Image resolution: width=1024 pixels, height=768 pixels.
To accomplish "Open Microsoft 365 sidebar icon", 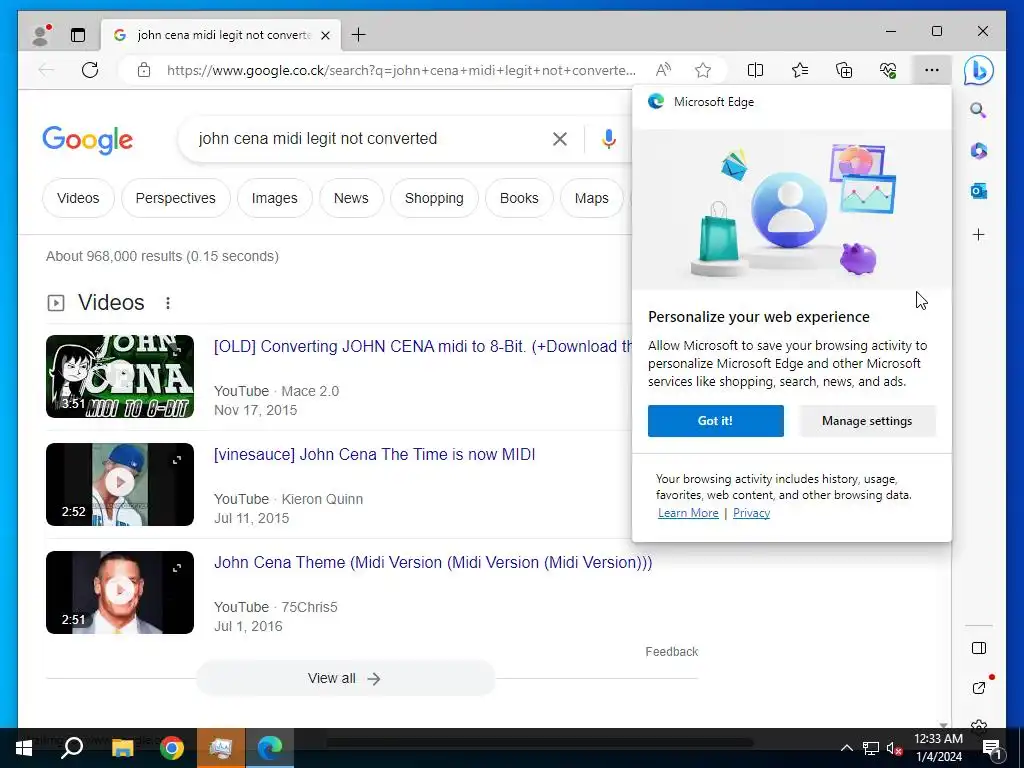I will (x=978, y=151).
